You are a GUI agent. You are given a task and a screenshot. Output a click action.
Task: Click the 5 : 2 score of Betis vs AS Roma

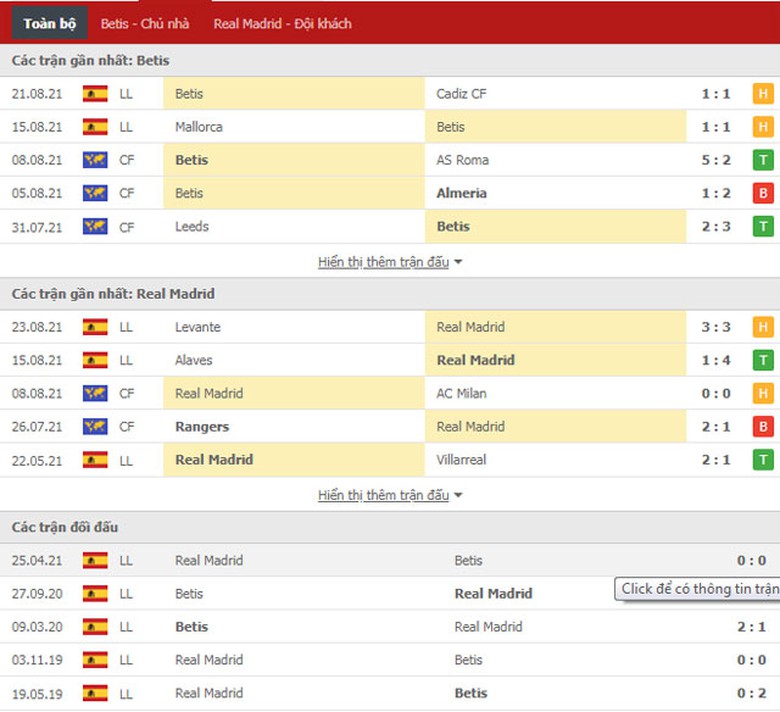(x=715, y=160)
